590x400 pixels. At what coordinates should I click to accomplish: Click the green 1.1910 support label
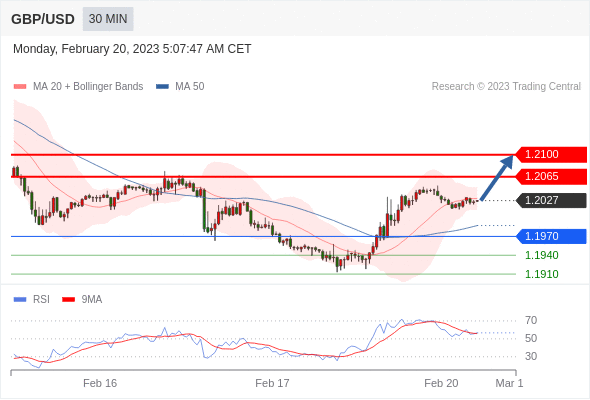tap(542, 274)
